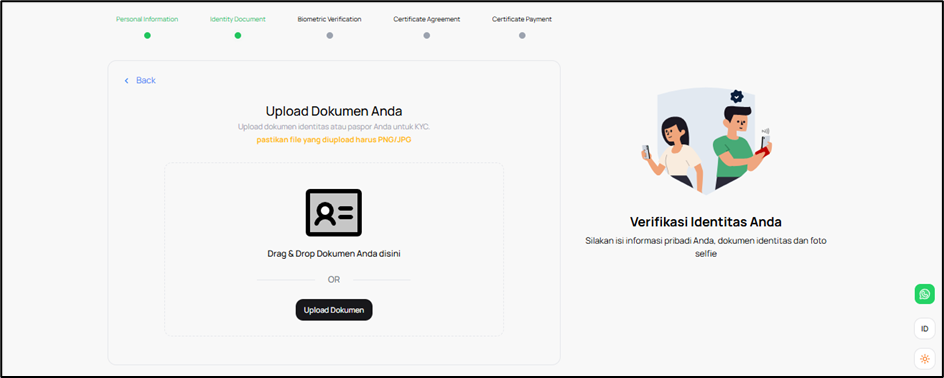Switch language with the ID button
Image resolution: width=944 pixels, height=378 pixels.
click(924, 329)
